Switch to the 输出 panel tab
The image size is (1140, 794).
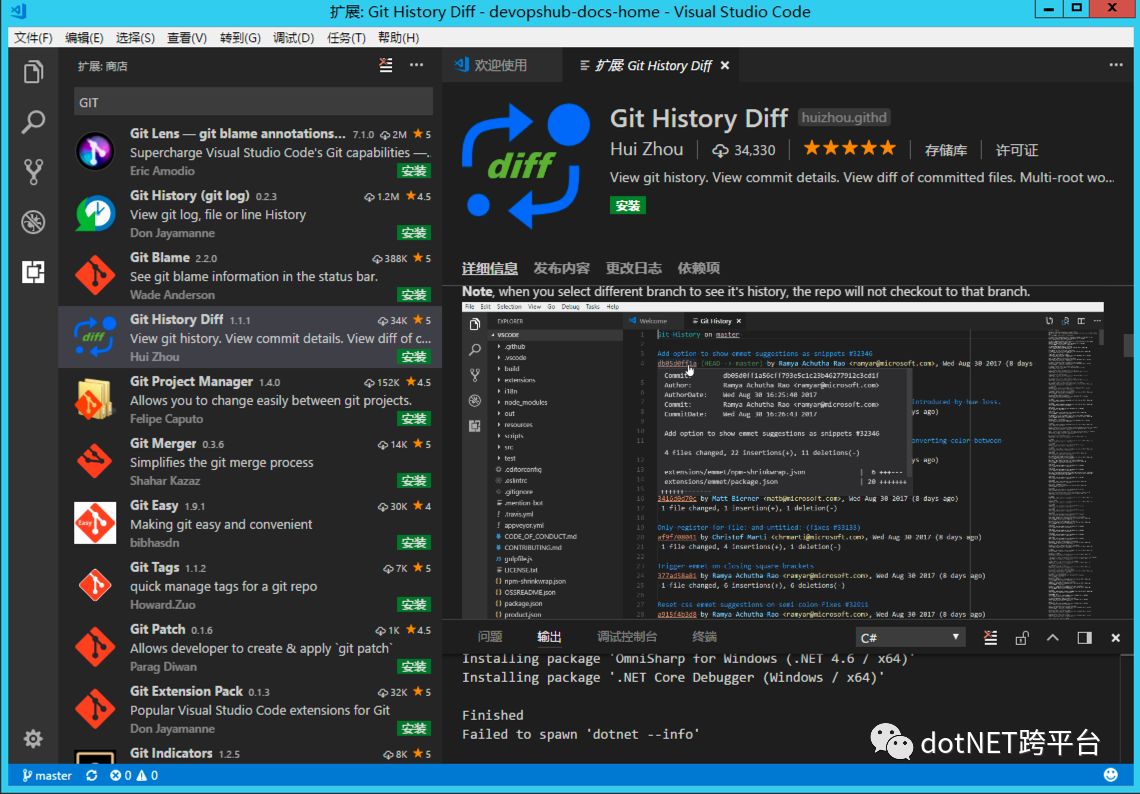click(x=549, y=637)
